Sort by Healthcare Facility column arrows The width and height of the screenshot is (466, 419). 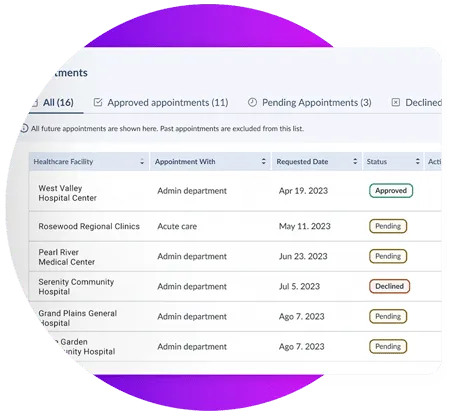[142, 162]
